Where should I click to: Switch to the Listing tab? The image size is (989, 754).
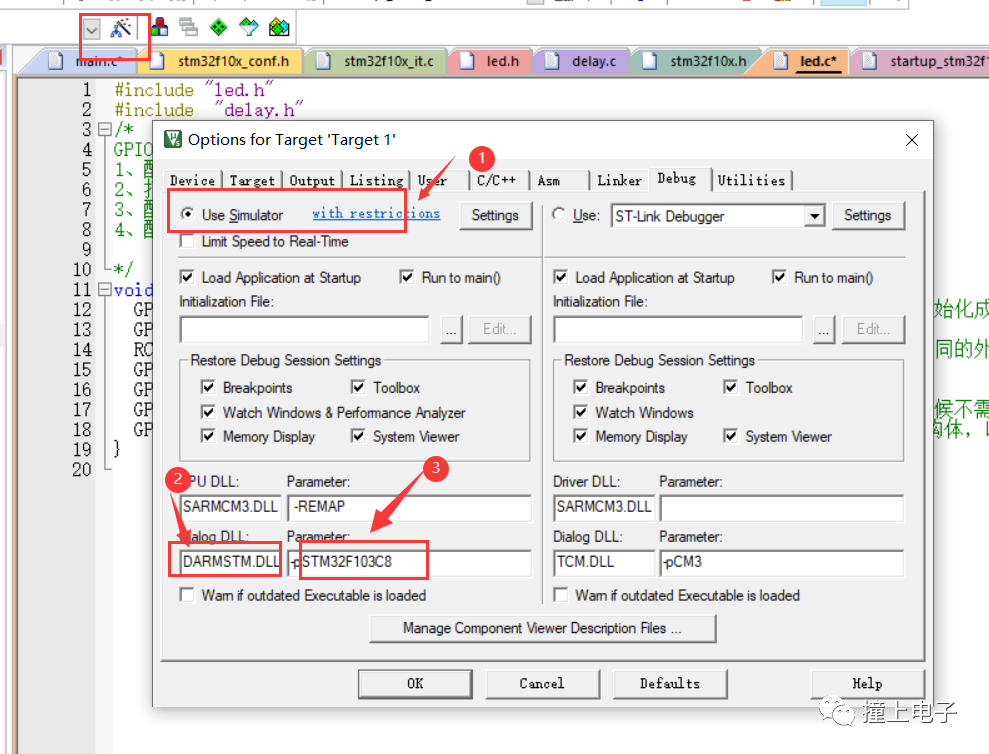(x=377, y=180)
